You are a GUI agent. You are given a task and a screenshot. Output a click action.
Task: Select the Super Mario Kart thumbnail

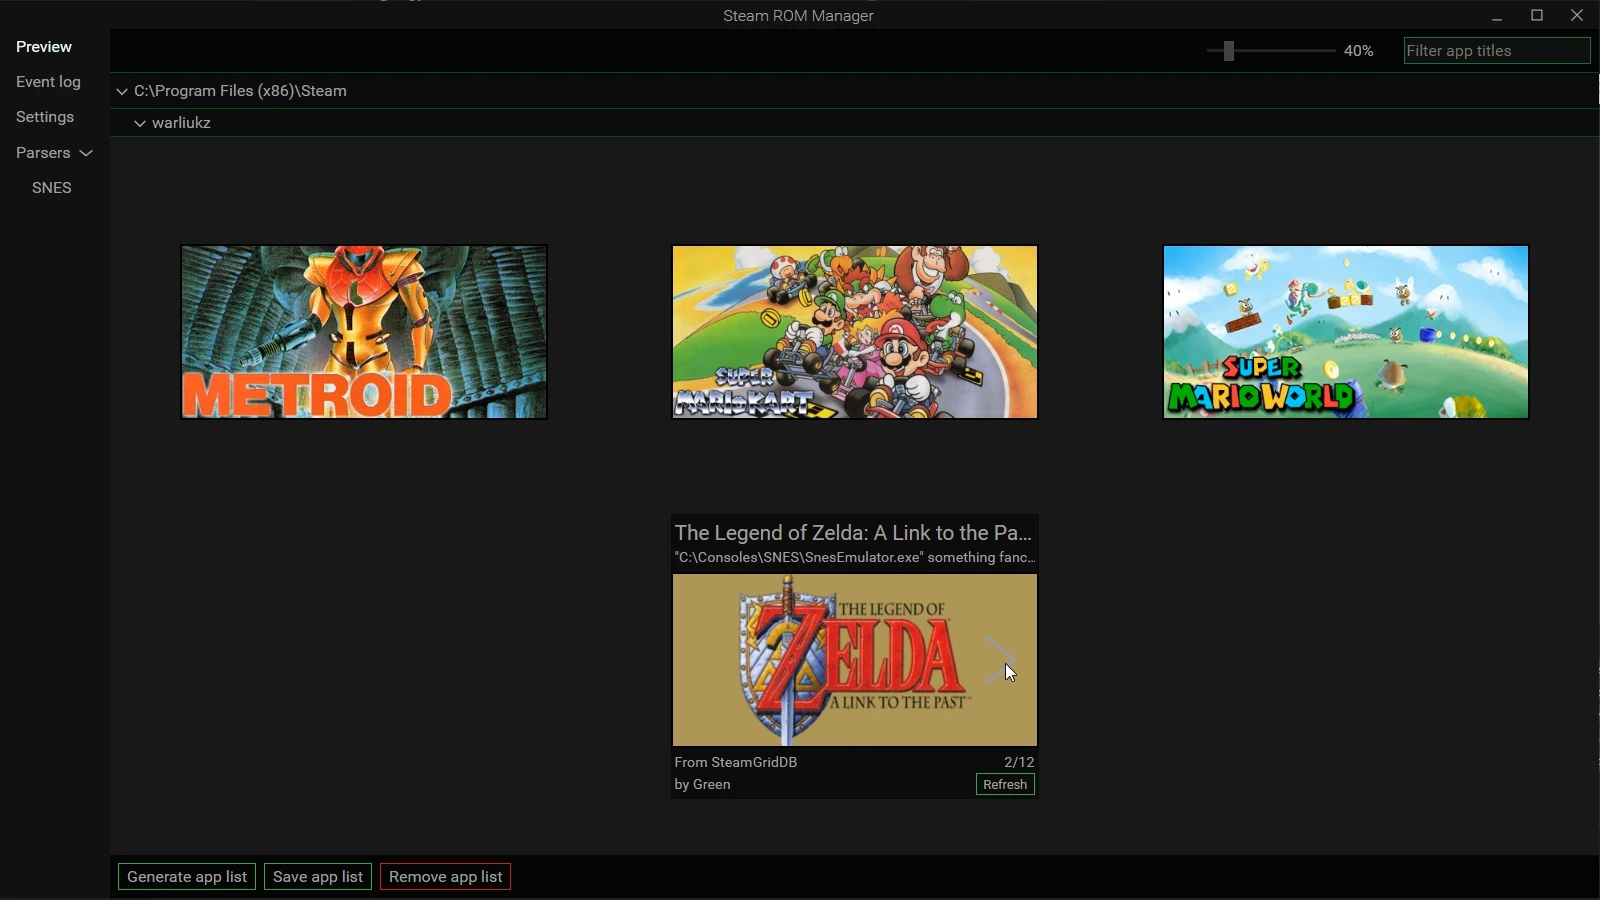pos(855,332)
